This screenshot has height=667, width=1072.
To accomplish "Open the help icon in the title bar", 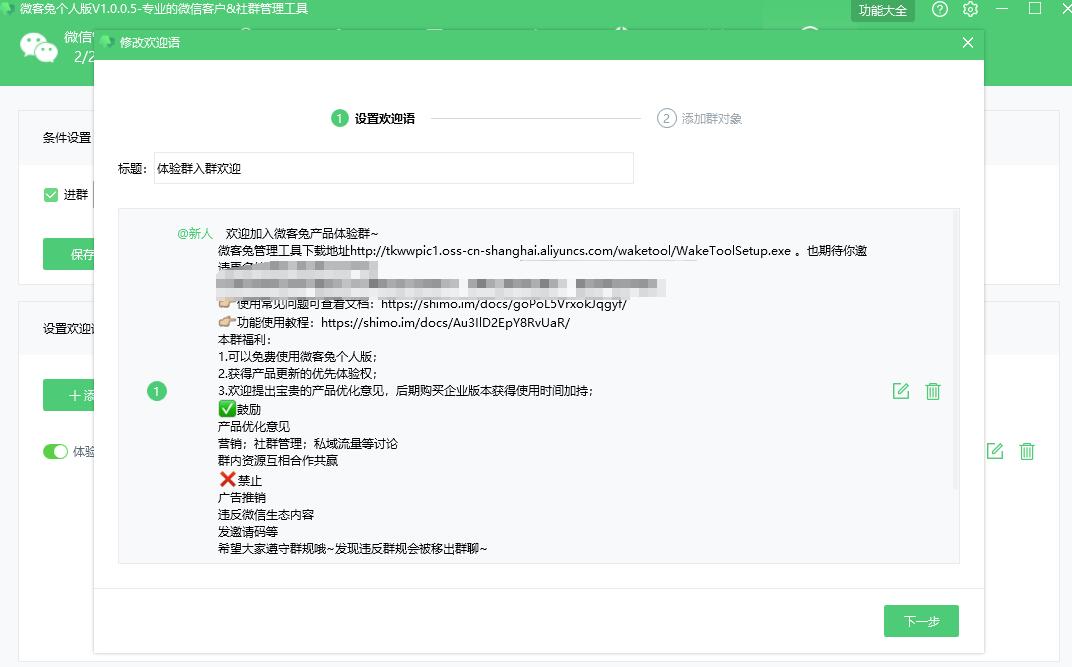I will (939, 10).
